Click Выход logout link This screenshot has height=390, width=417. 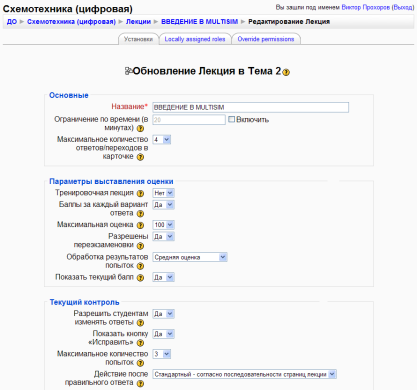[x=403, y=7]
